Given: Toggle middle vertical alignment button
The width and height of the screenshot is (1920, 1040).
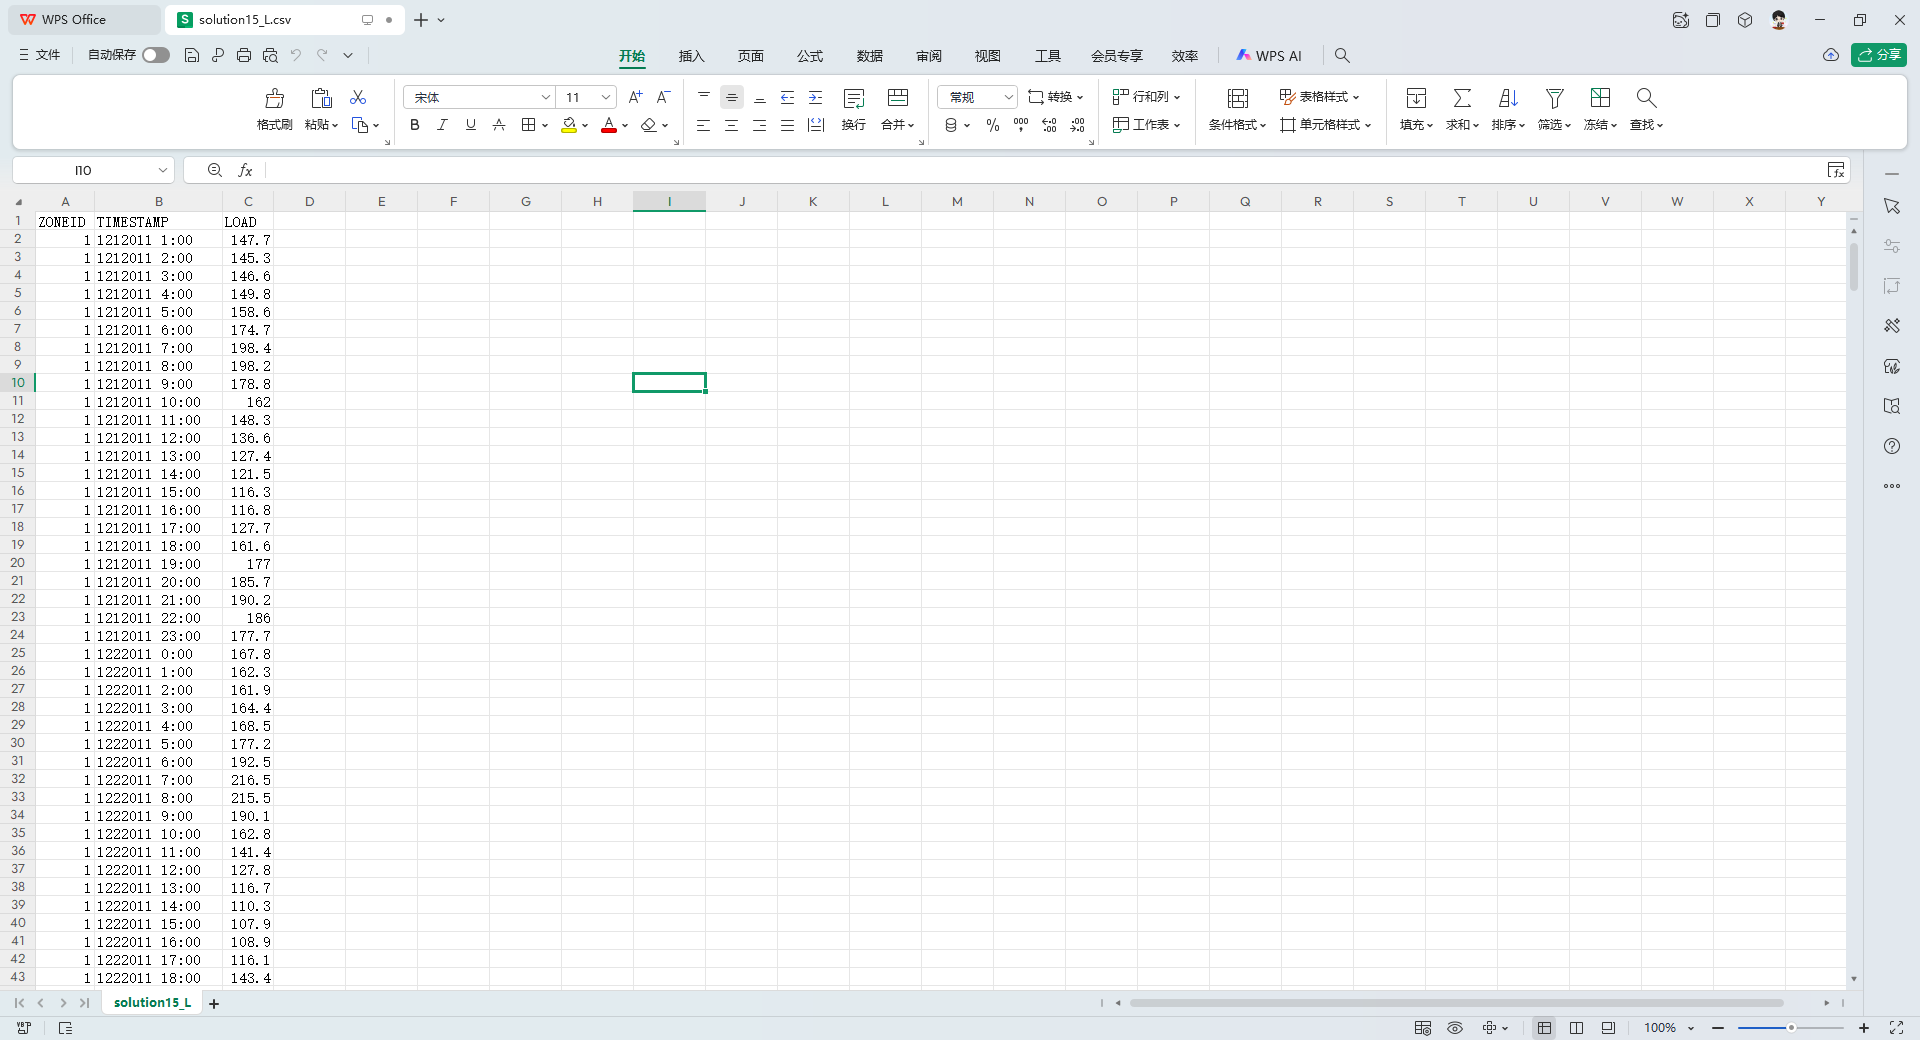Looking at the screenshot, I should pyautogui.click(x=732, y=97).
